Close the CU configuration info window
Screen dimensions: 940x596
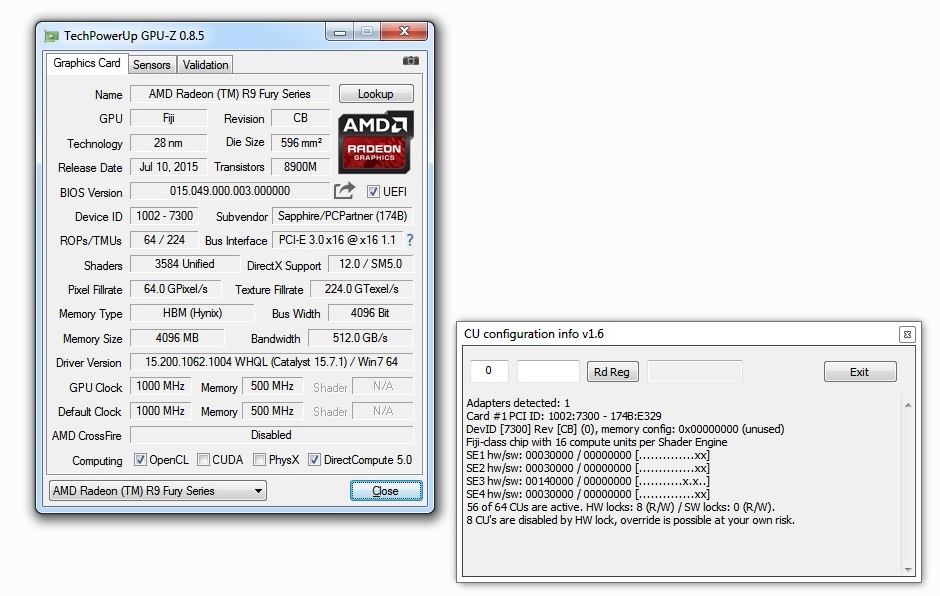(x=907, y=335)
